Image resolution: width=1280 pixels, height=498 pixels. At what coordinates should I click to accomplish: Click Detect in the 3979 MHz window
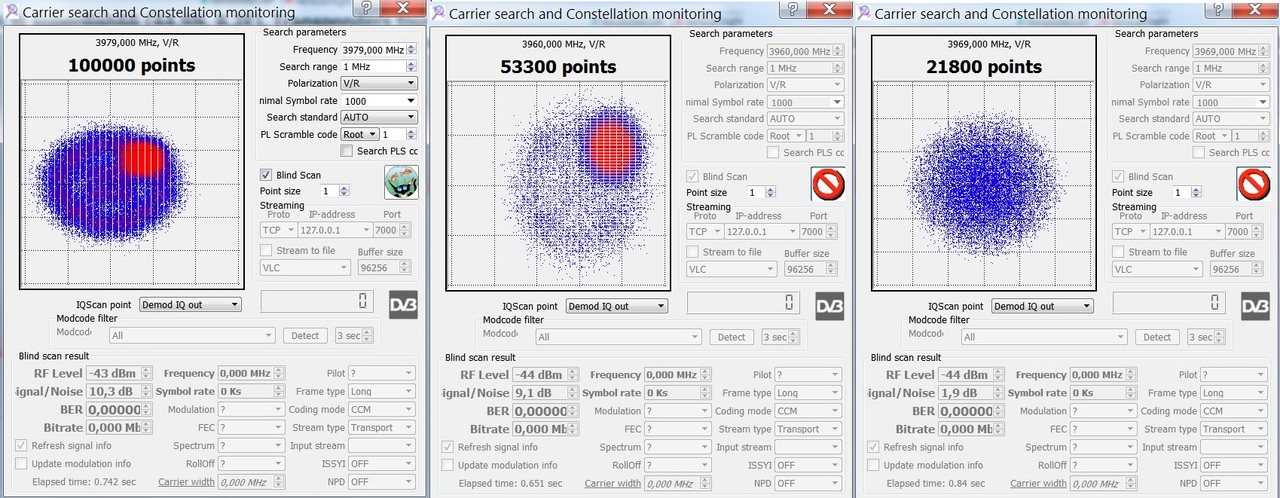click(x=305, y=336)
